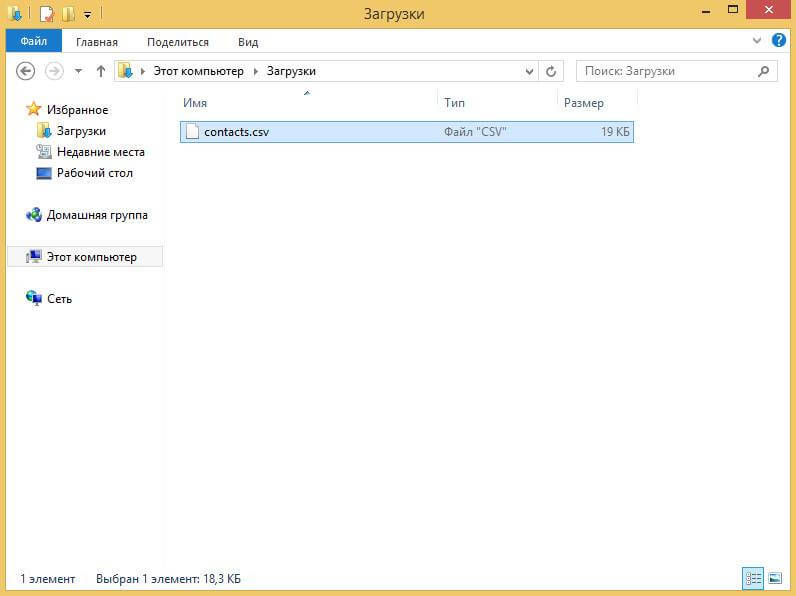Expand the chevron before Загрузки in path
The image size is (796, 596).
[x=256, y=71]
